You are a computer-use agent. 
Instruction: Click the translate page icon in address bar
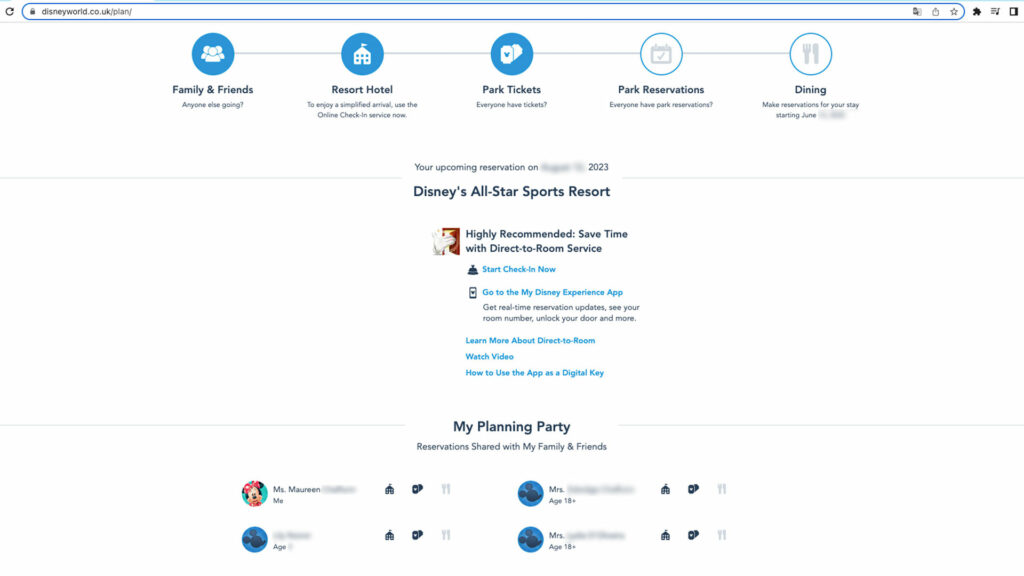[917, 12]
